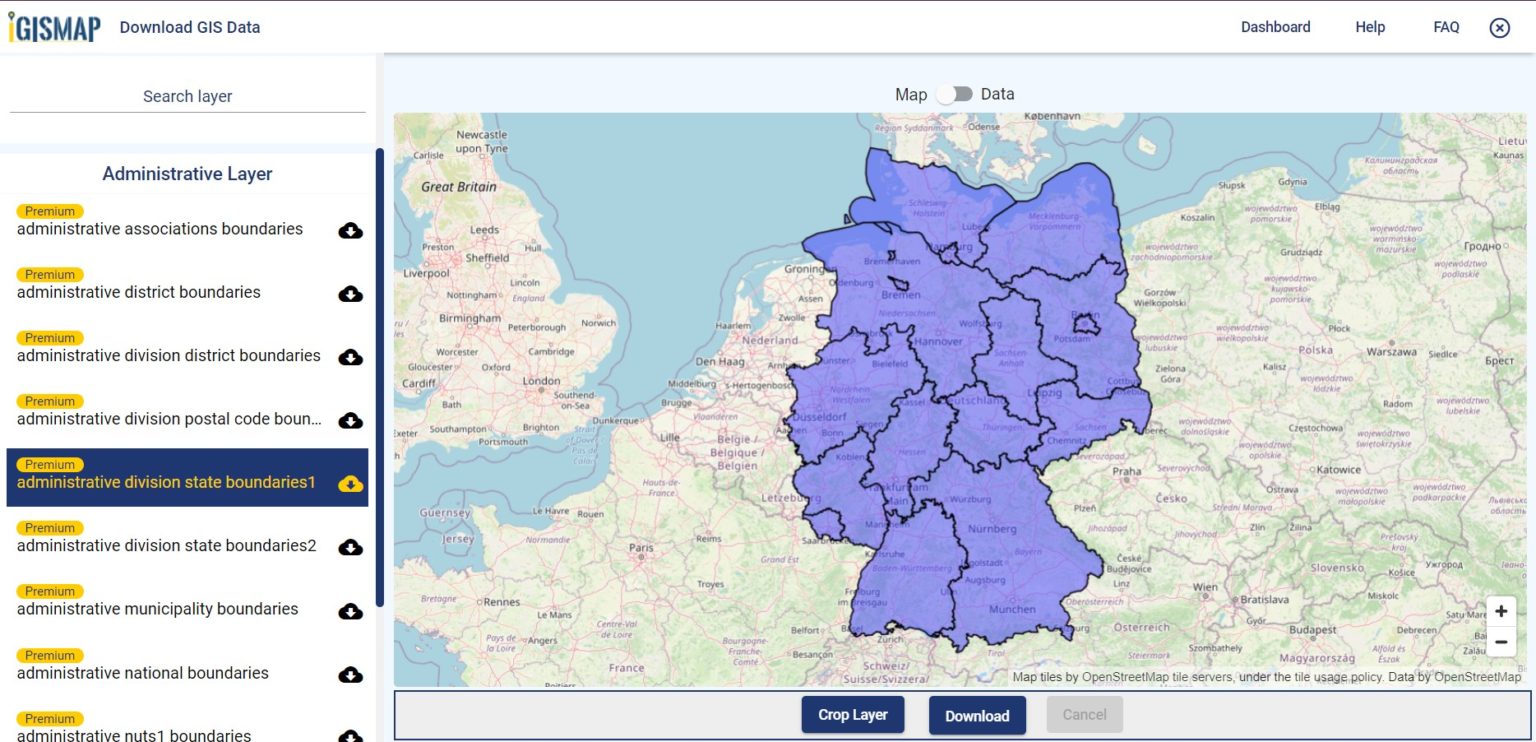
Task: Download the administrative division postal code boundaries
Action: [350, 420]
